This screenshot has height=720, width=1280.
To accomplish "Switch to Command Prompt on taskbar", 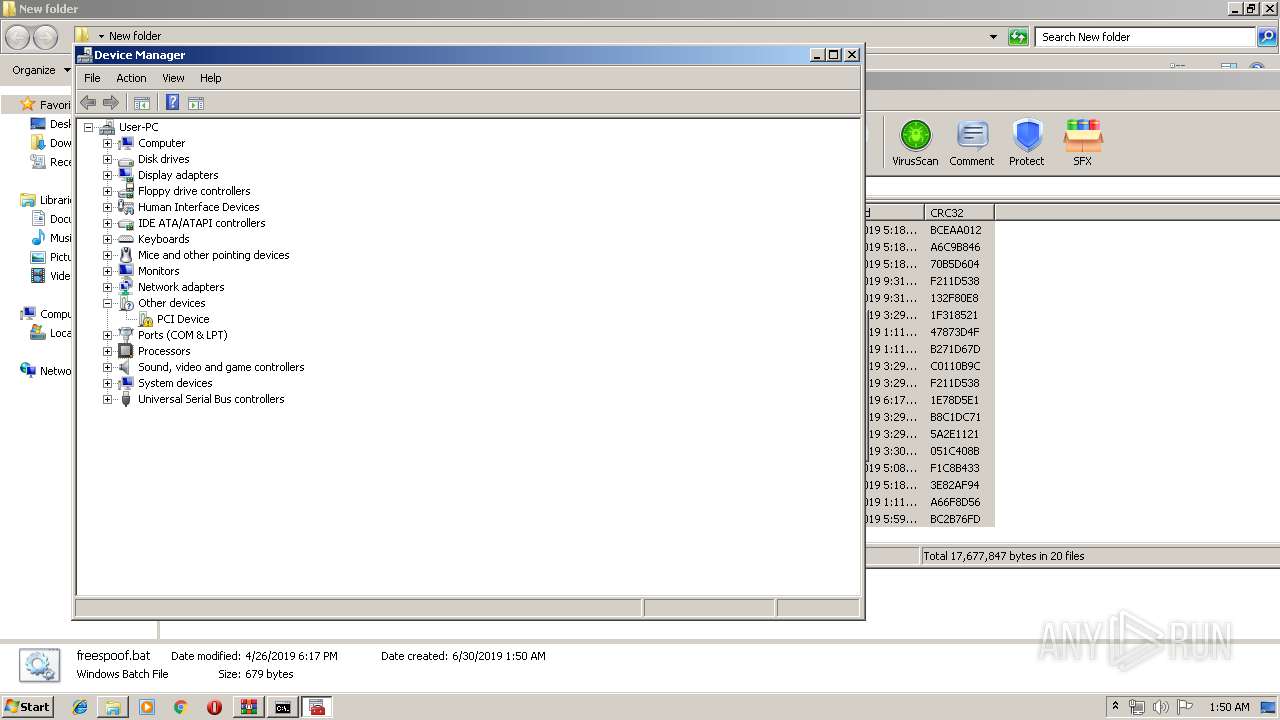I will pos(283,707).
